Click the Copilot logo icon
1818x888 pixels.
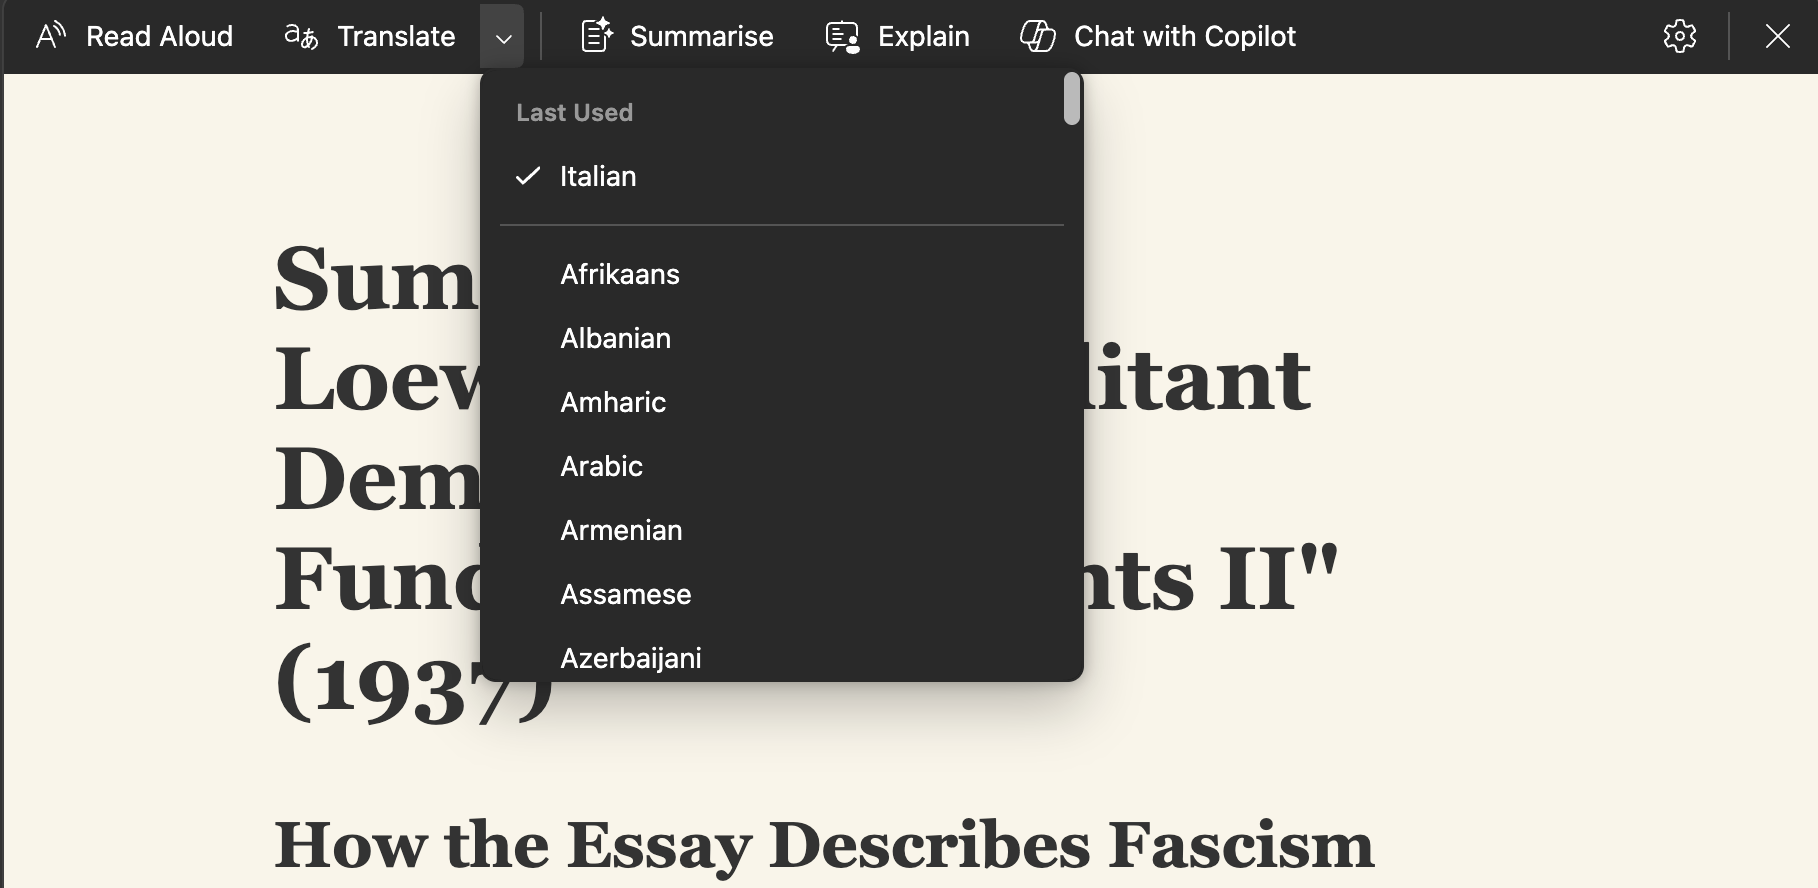point(1037,36)
